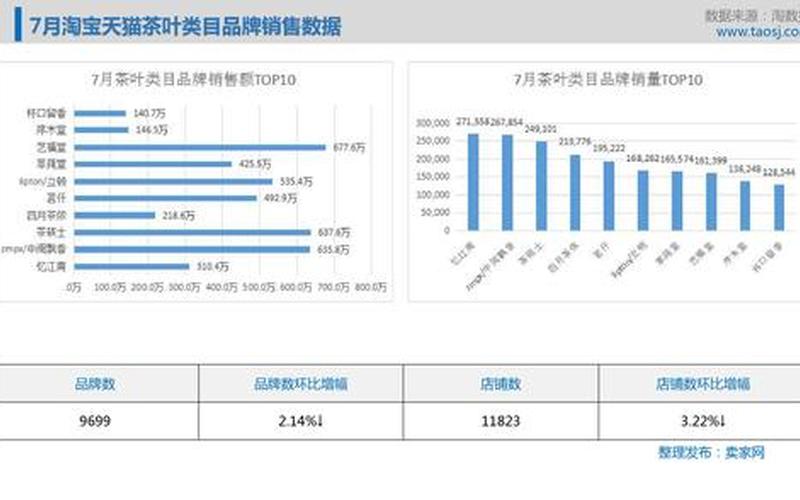Click the 492.9万 value label
Image resolution: width=800 pixels, height=500 pixels.
[280, 198]
